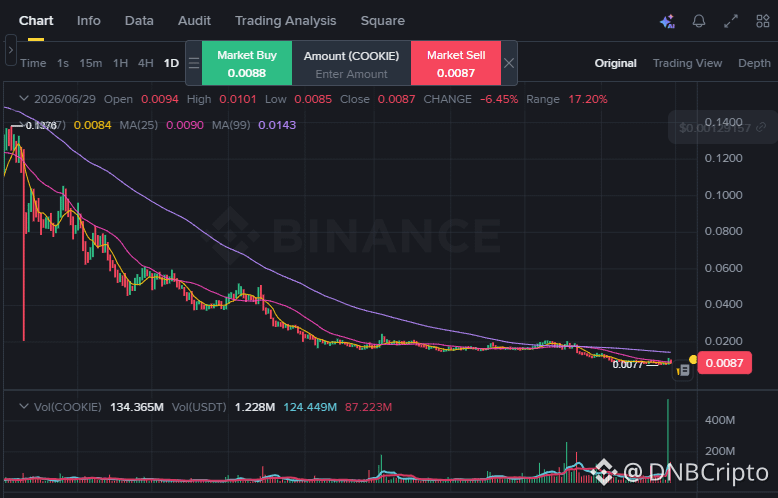Viewport: 778px width, 498px height.
Task: Open the Audit tab
Action: coord(194,21)
